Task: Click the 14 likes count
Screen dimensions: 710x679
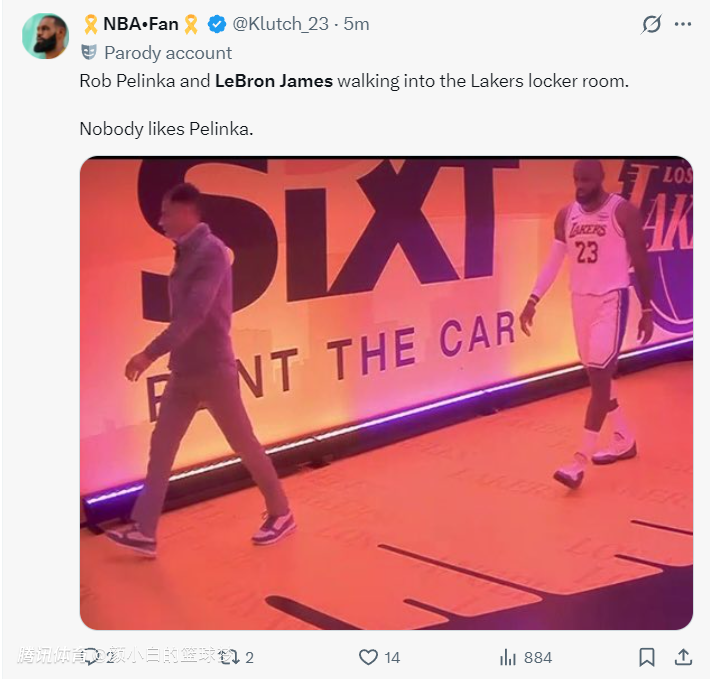Action: point(392,657)
